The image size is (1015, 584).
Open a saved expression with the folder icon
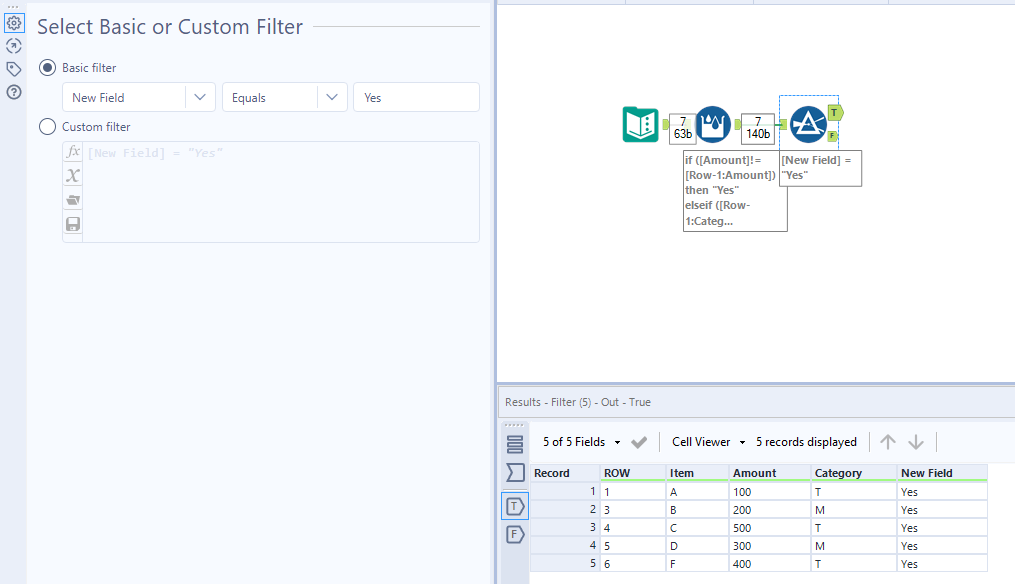click(x=71, y=199)
